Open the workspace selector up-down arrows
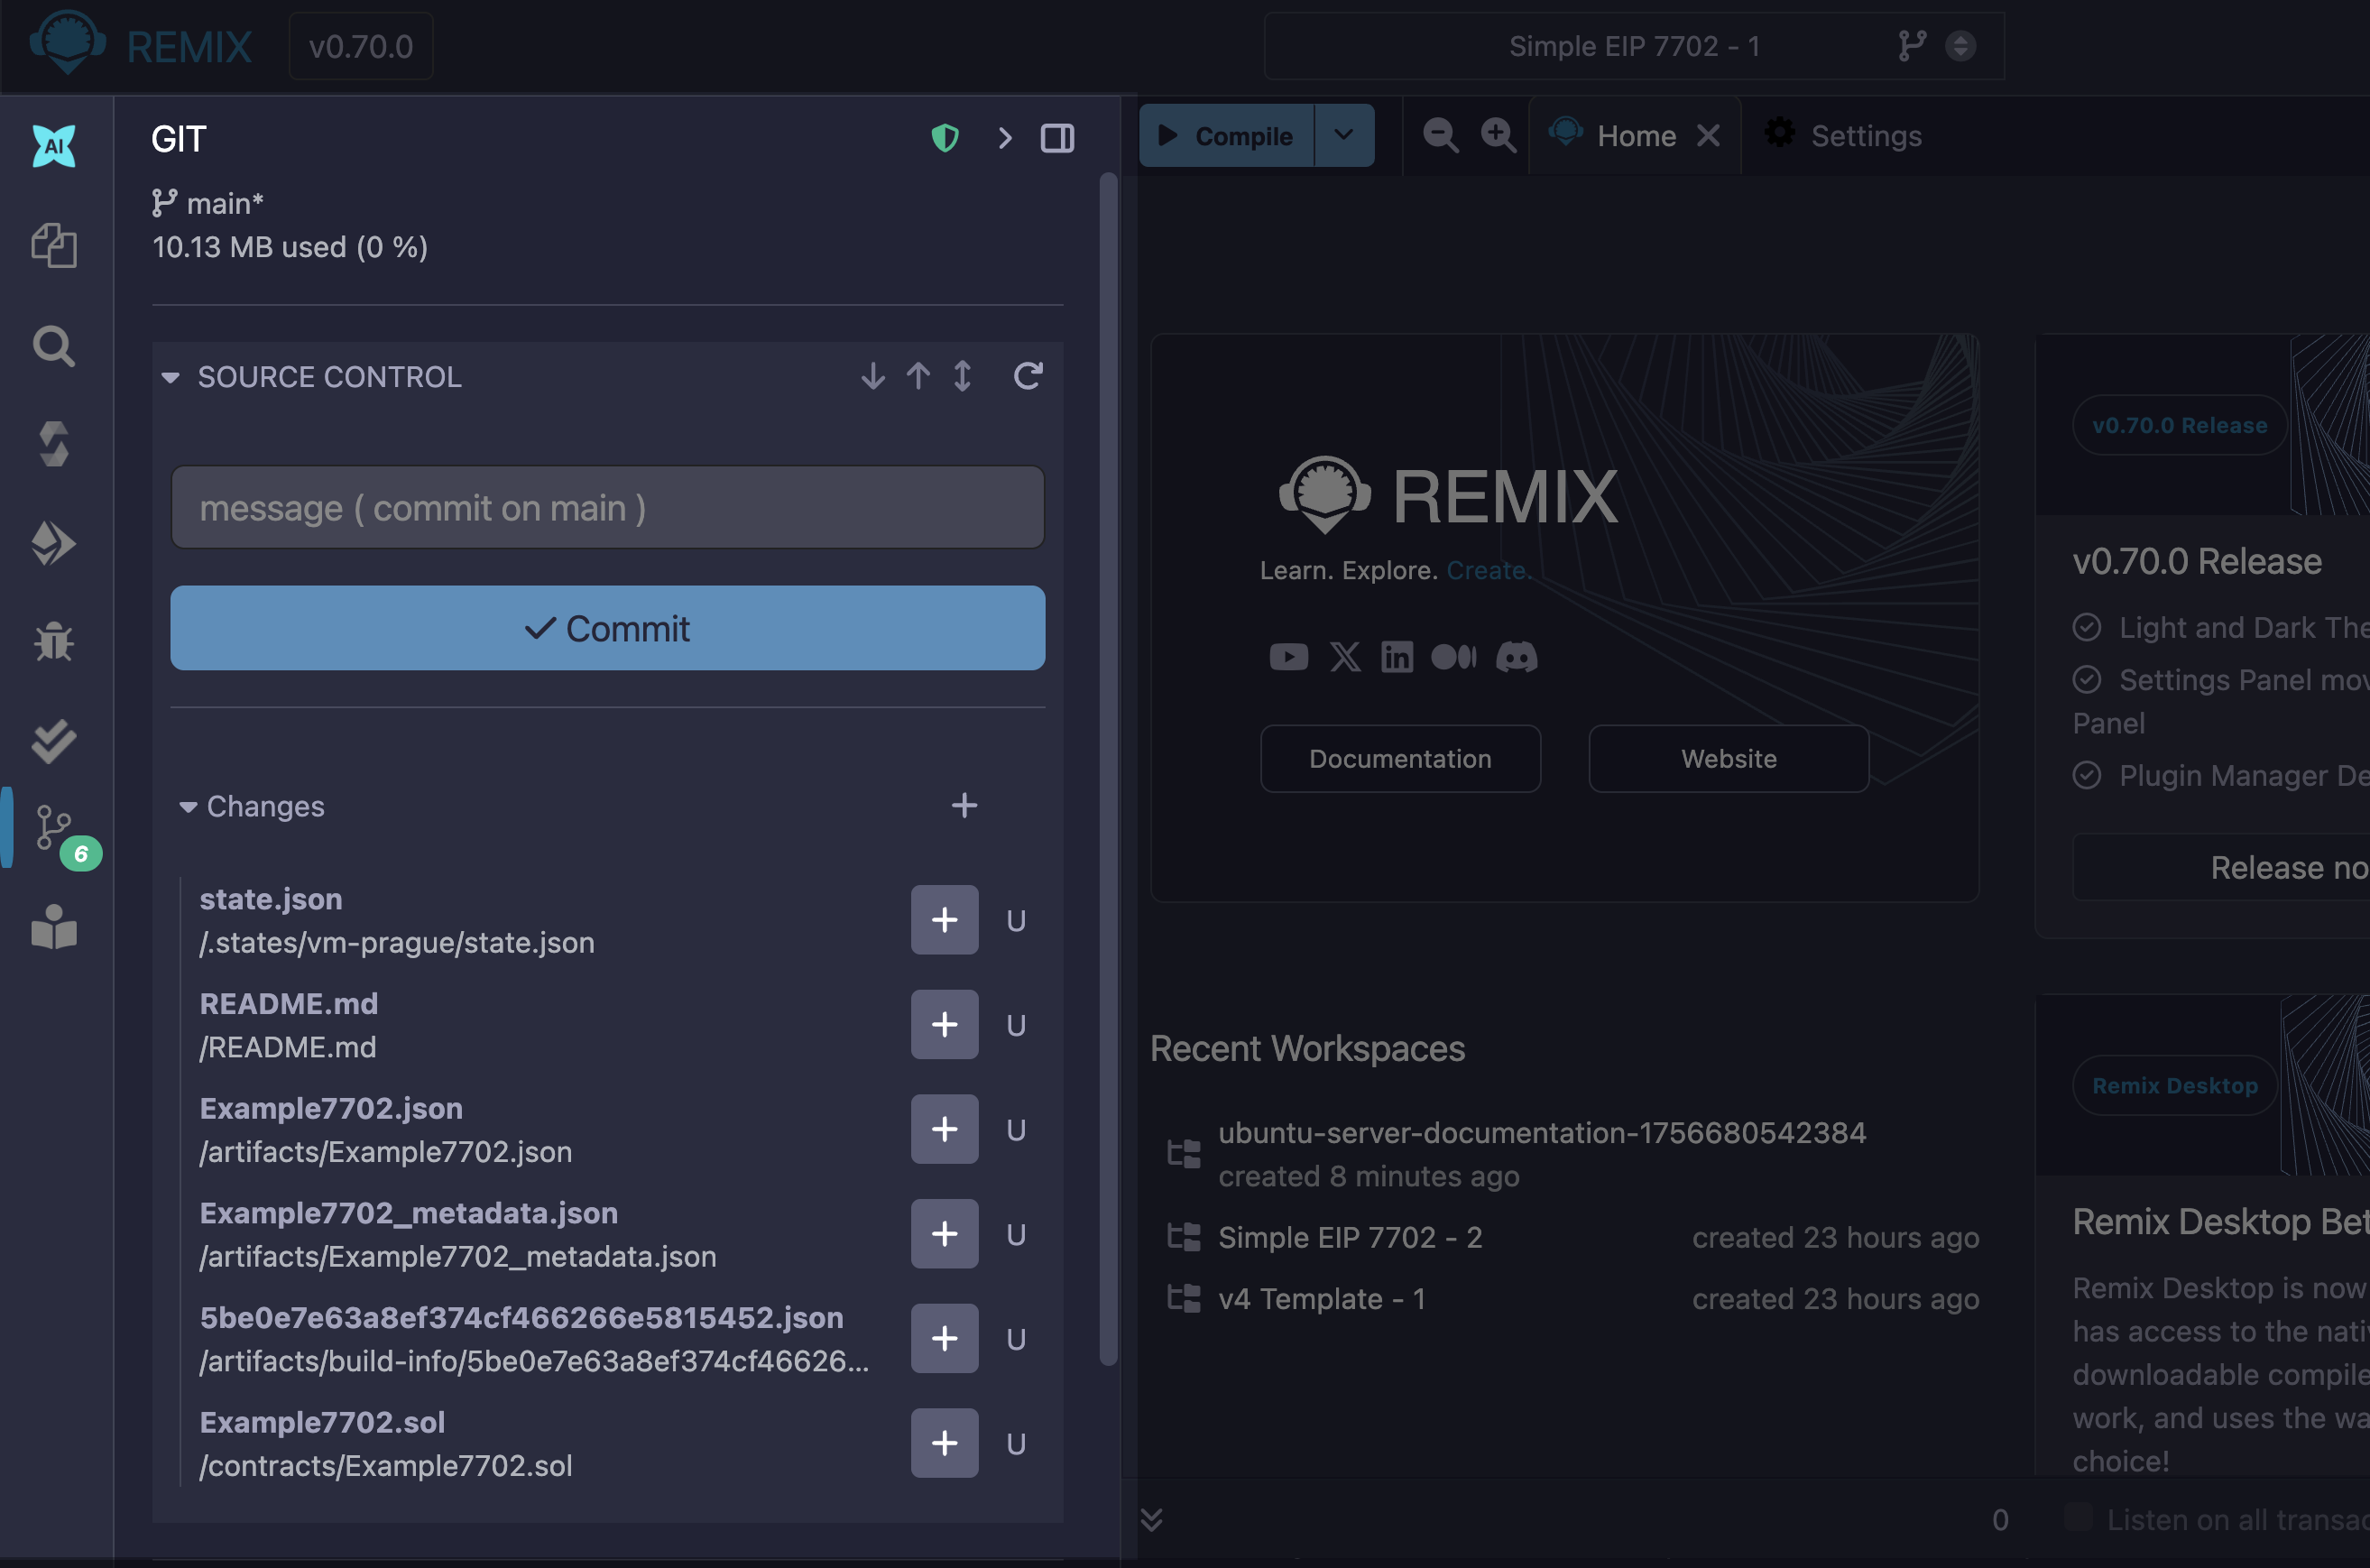This screenshot has width=2370, height=1568. pos(1960,46)
